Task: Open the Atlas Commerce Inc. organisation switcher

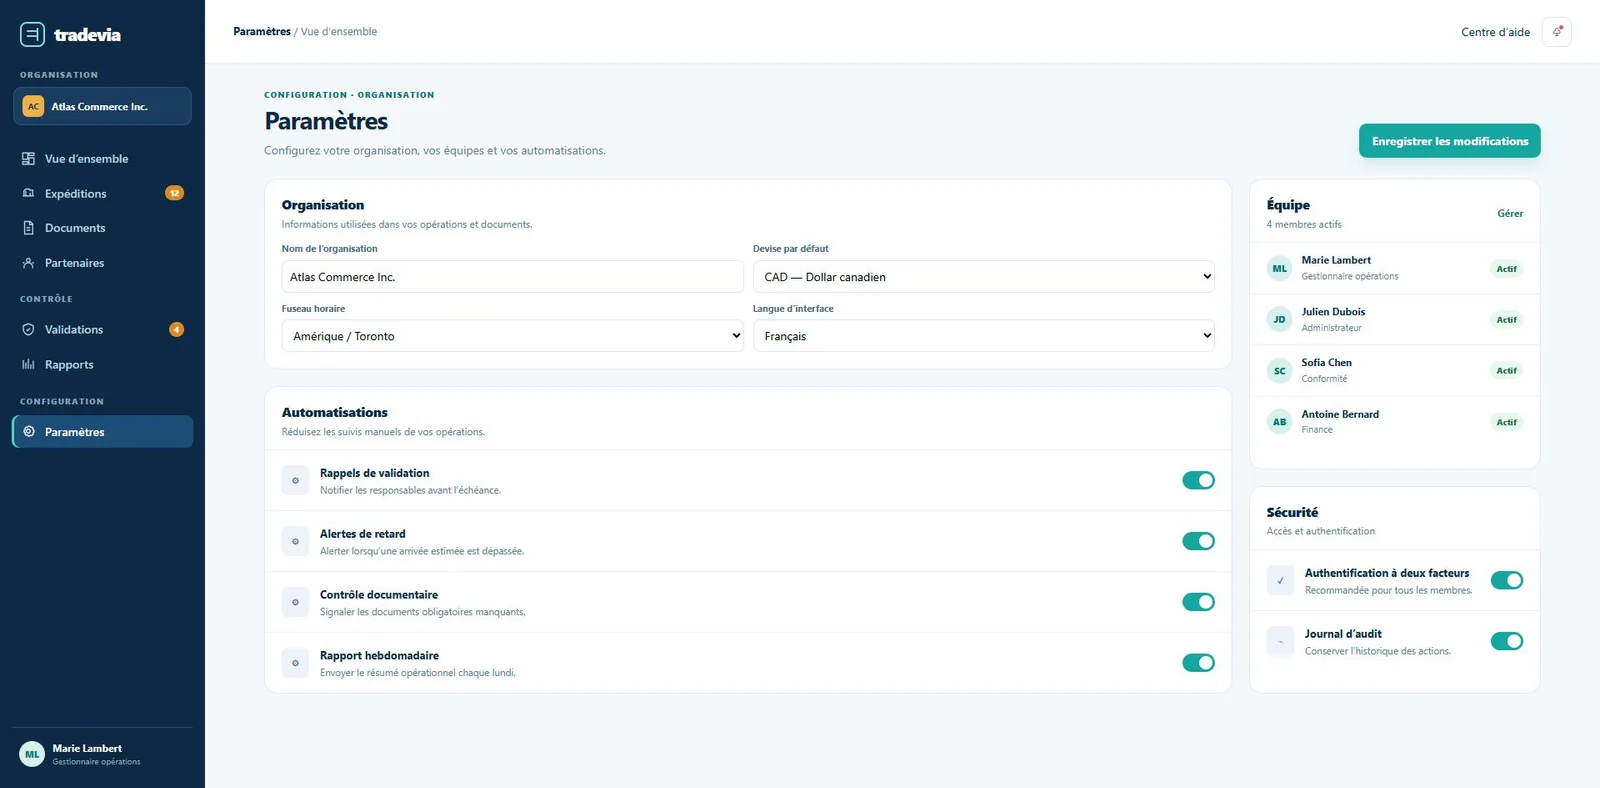Action: click(102, 106)
